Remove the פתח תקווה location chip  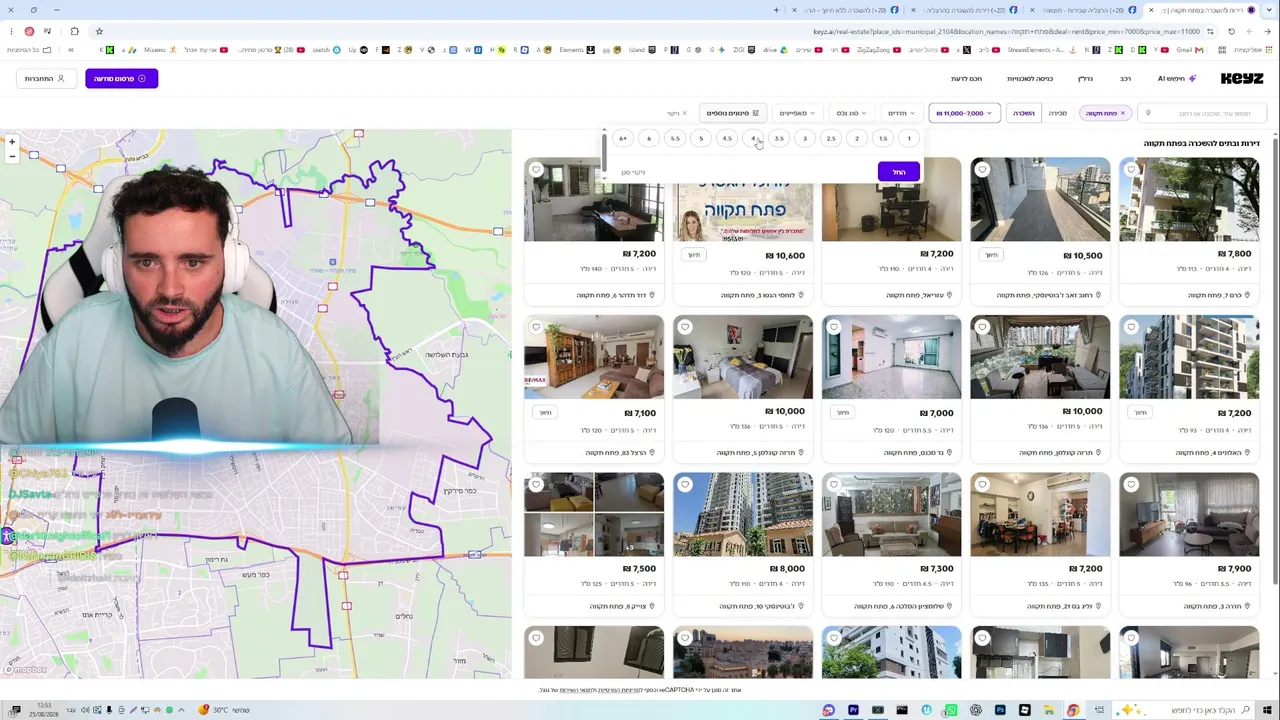tap(1122, 113)
